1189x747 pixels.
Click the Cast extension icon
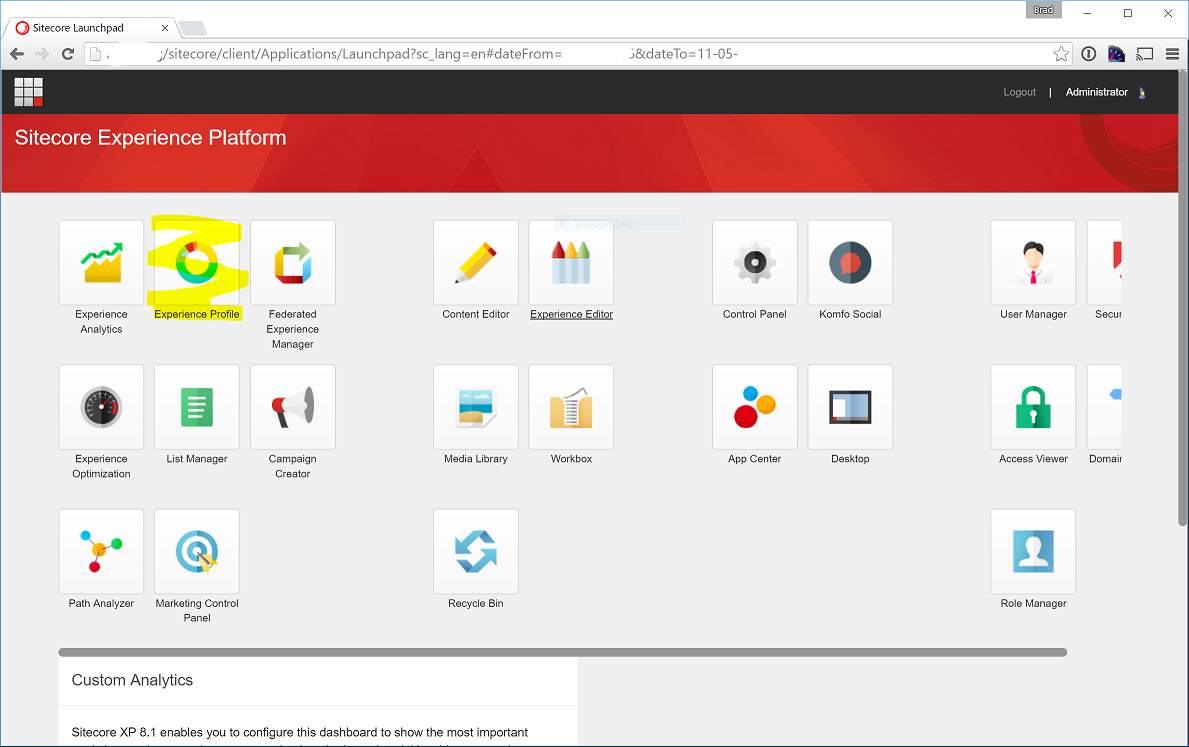[1144, 54]
